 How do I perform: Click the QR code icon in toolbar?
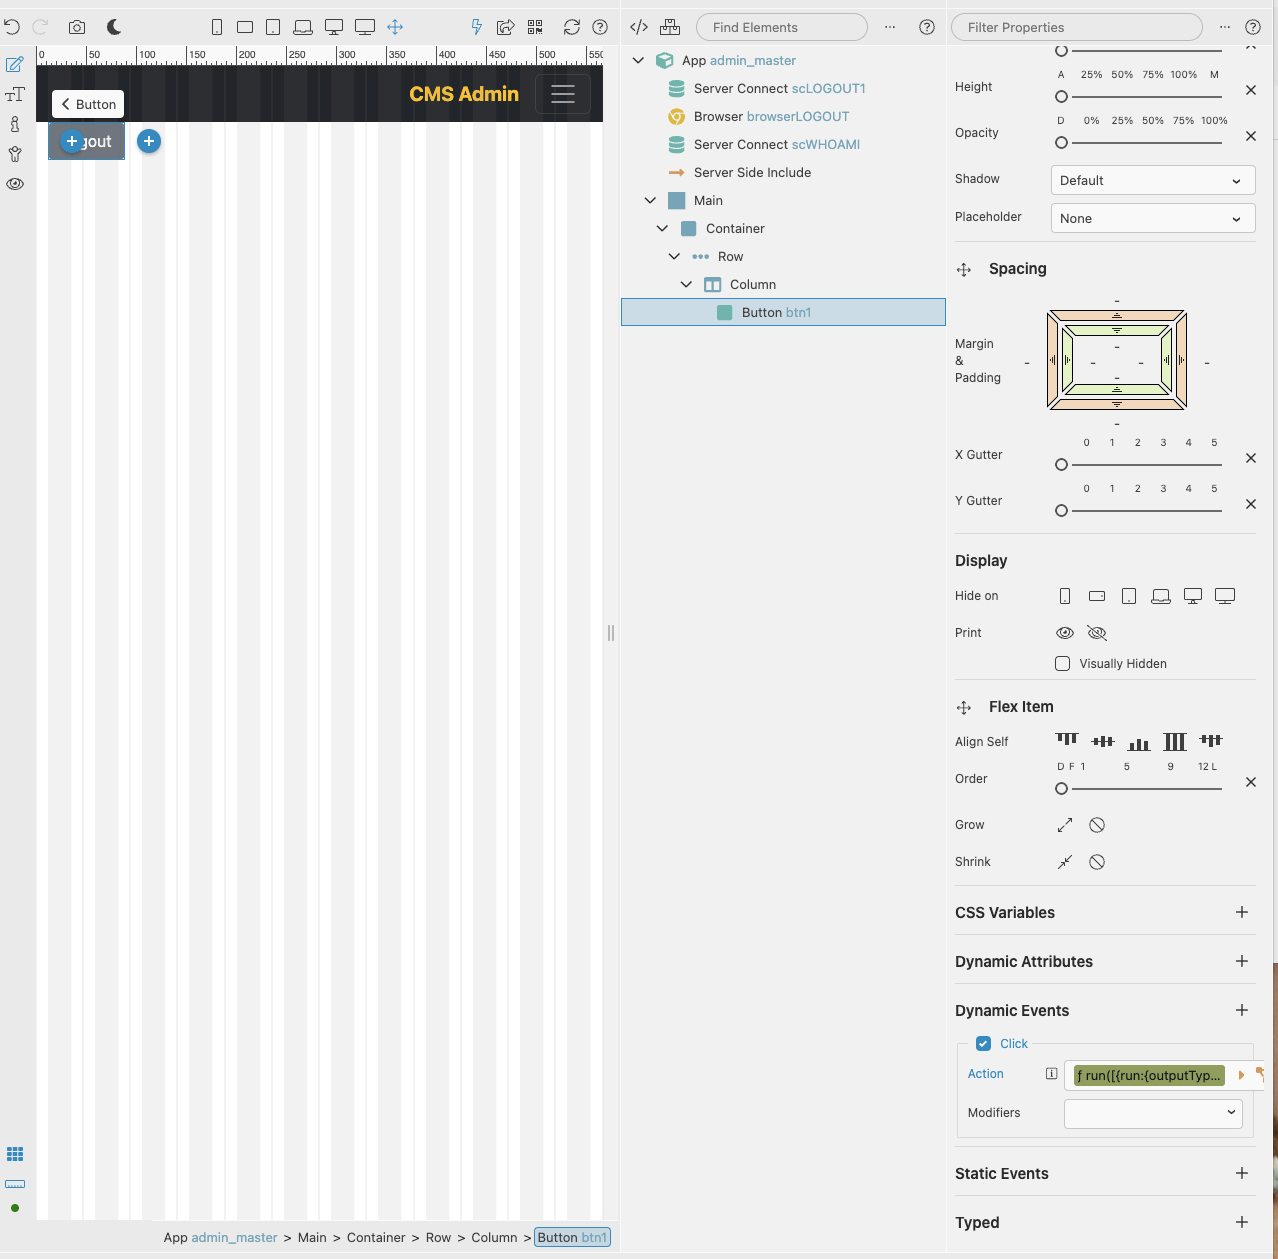[x=535, y=27]
